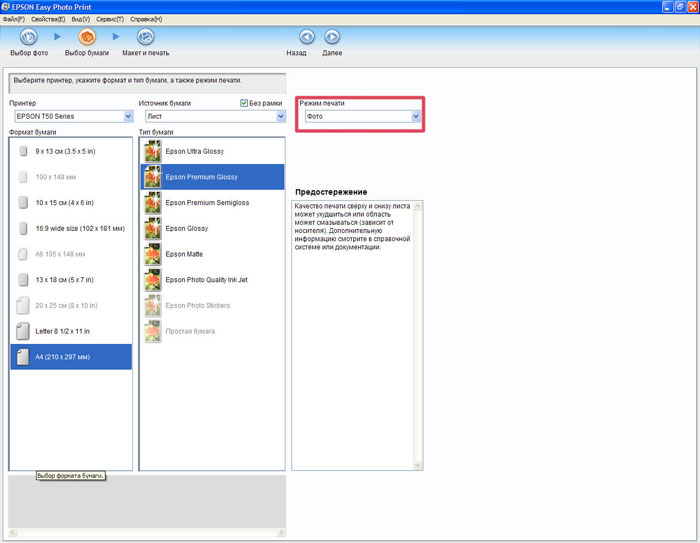This screenshot has width=700, height=543.
Task: Select '10 x 15 см (4 x 6 in)' text
Action: tap(65, 203)
